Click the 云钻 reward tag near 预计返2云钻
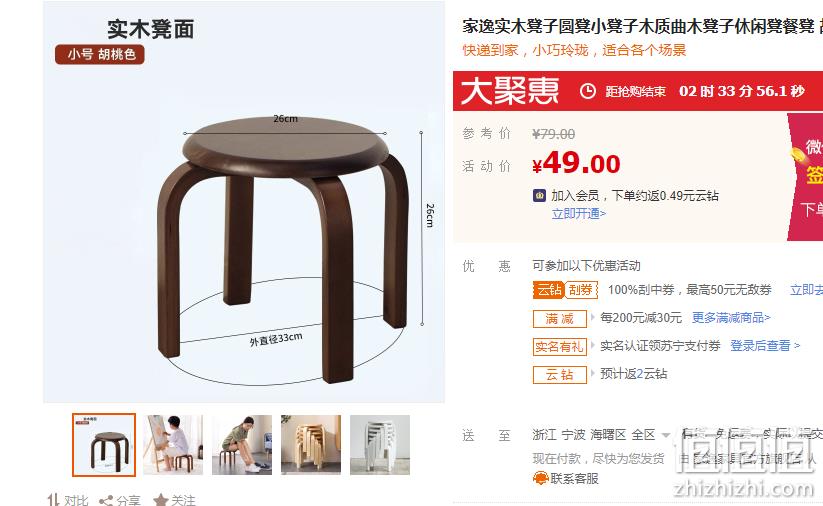 pyautogui.click(x=560, y=375)
